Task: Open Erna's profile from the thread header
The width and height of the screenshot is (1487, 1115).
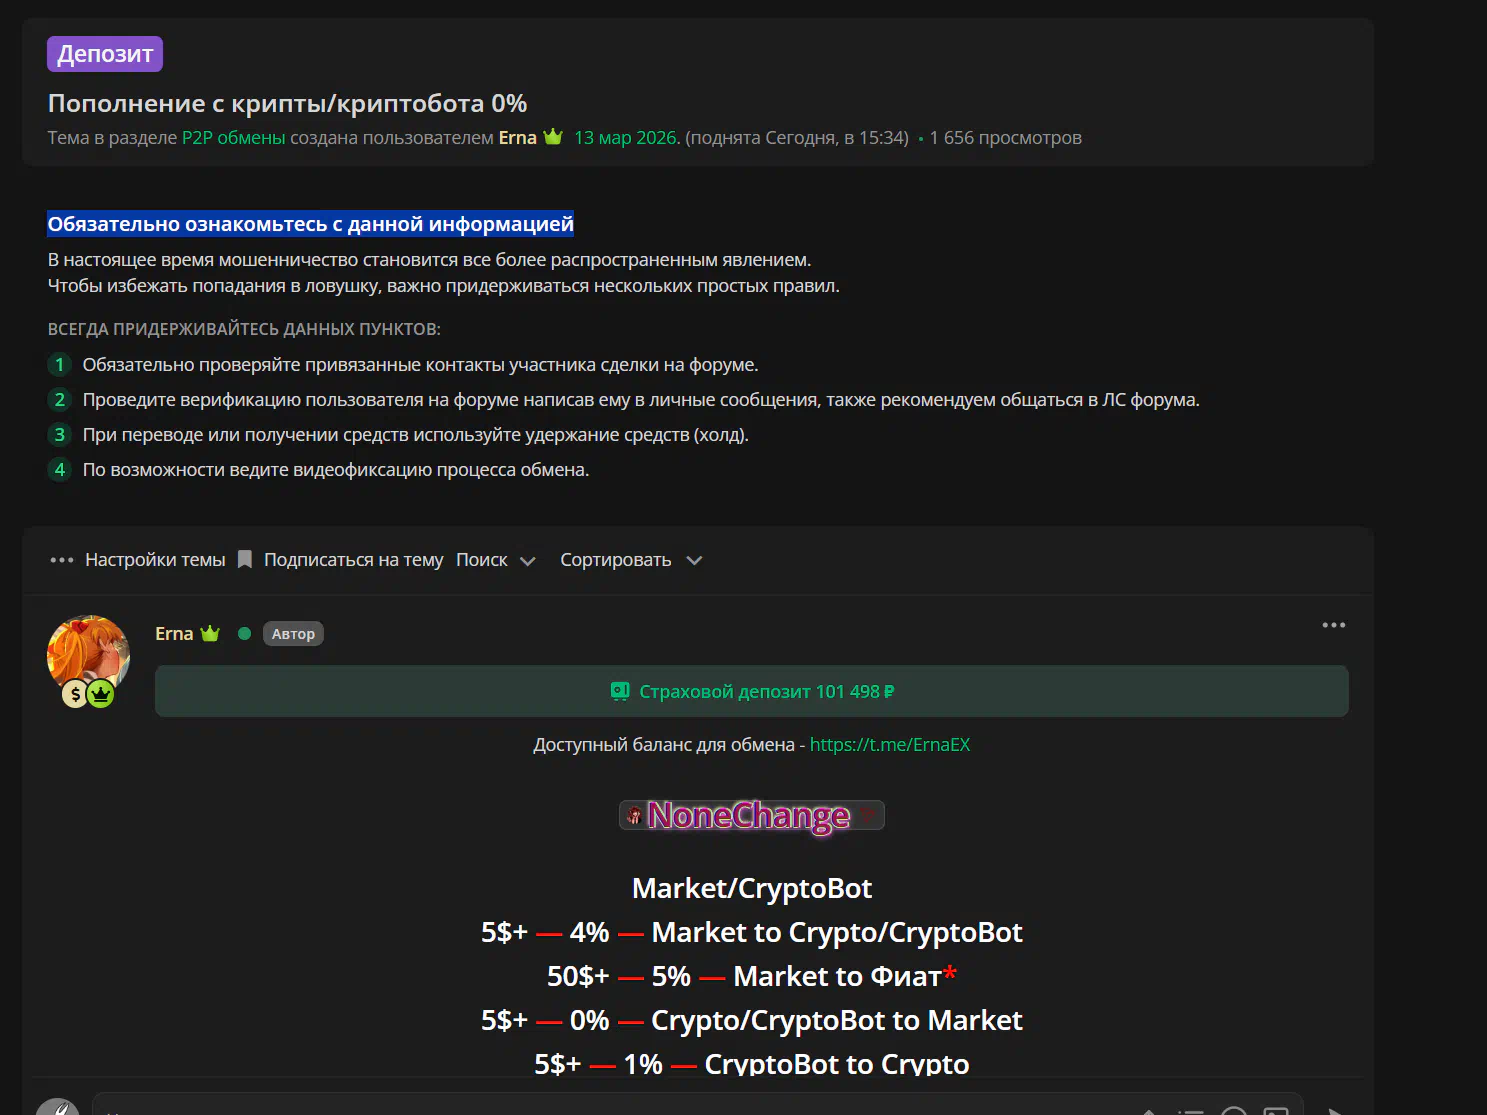Action: (517, 138)
